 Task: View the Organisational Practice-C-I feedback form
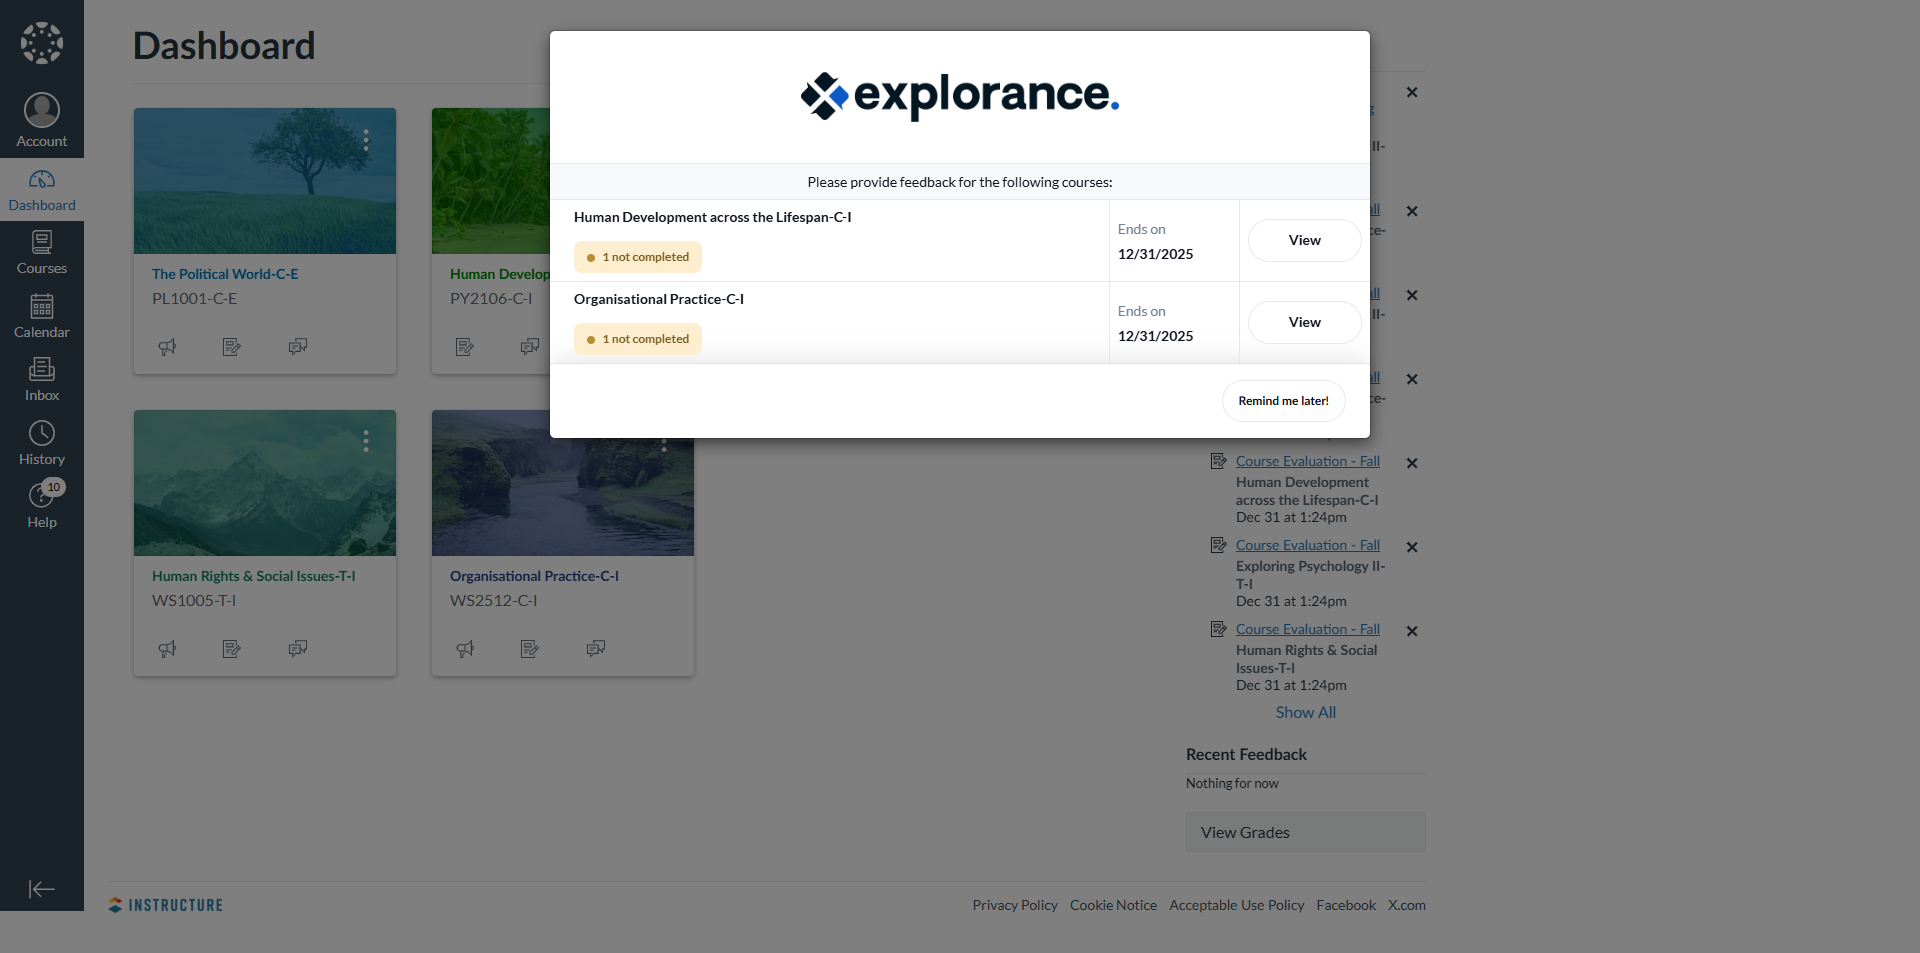[x=1304, y=323]
